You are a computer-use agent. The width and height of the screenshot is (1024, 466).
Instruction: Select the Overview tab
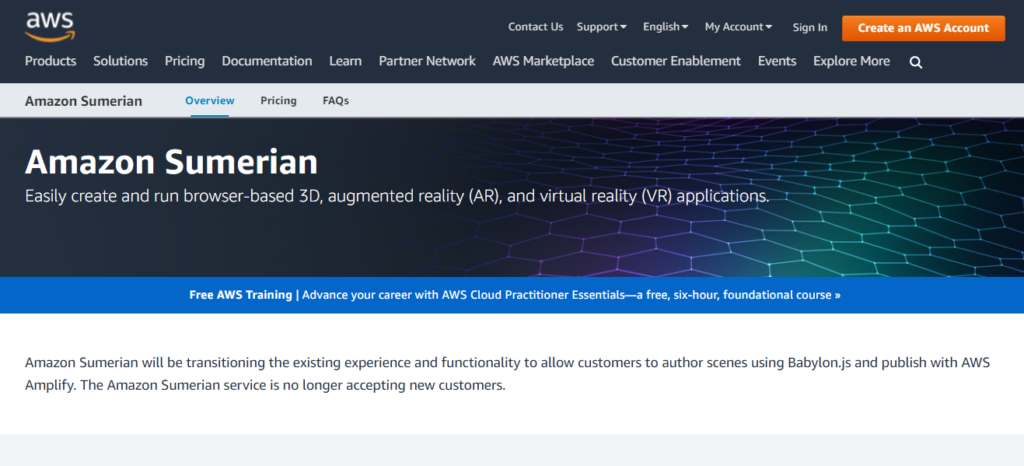pyautogui.click(x=210, y=101)
